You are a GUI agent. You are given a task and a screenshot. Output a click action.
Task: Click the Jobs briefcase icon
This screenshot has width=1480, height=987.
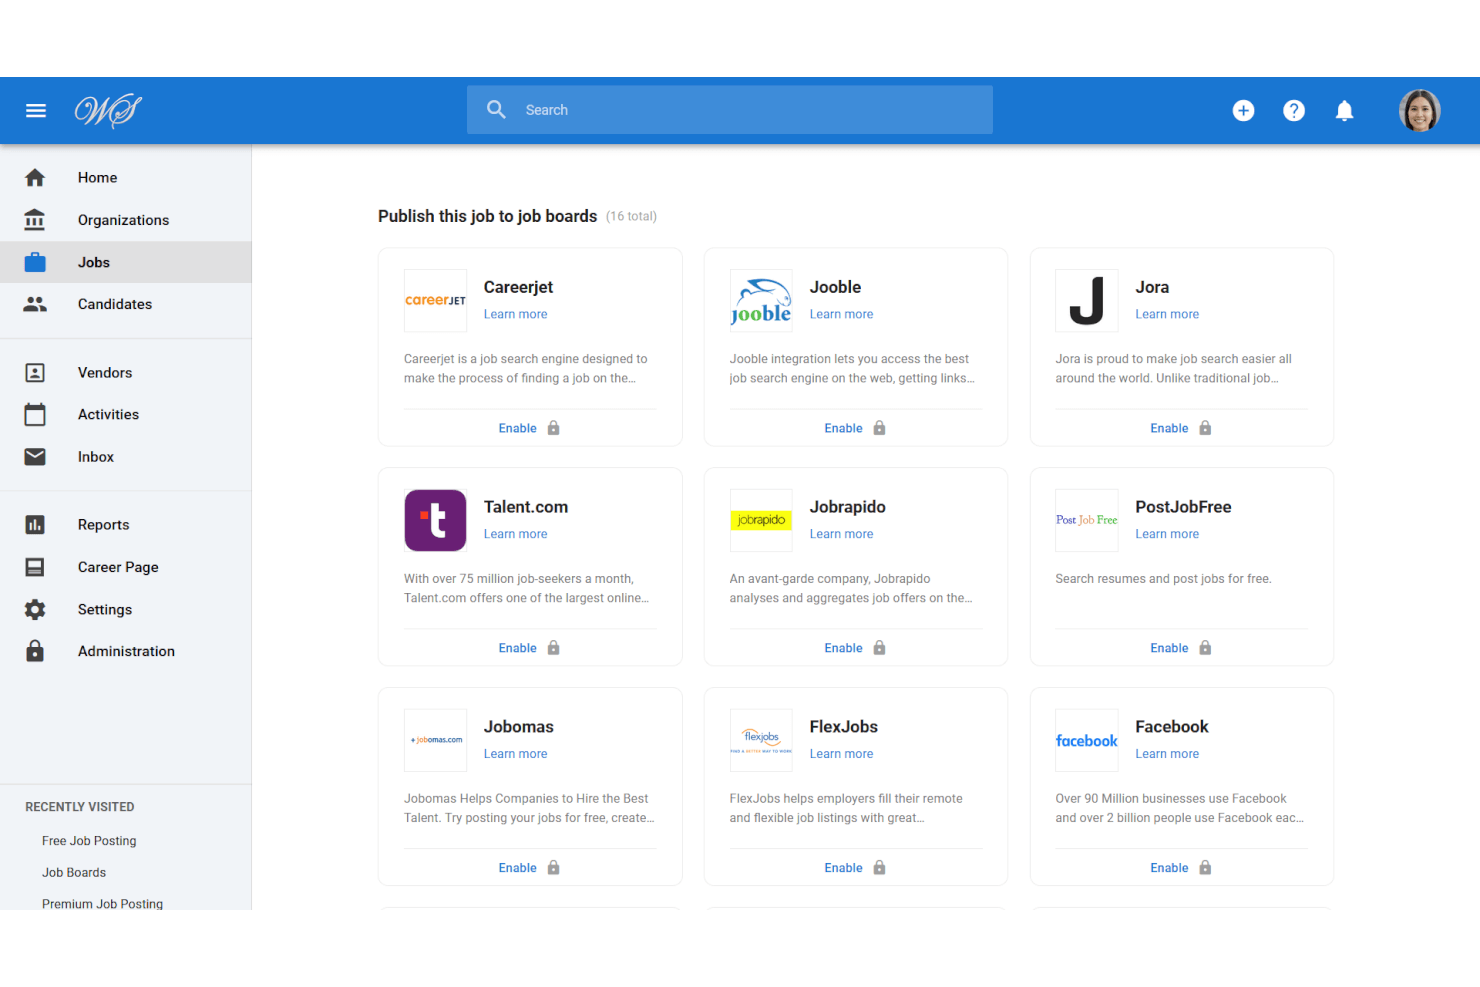(x=35, y=262)
